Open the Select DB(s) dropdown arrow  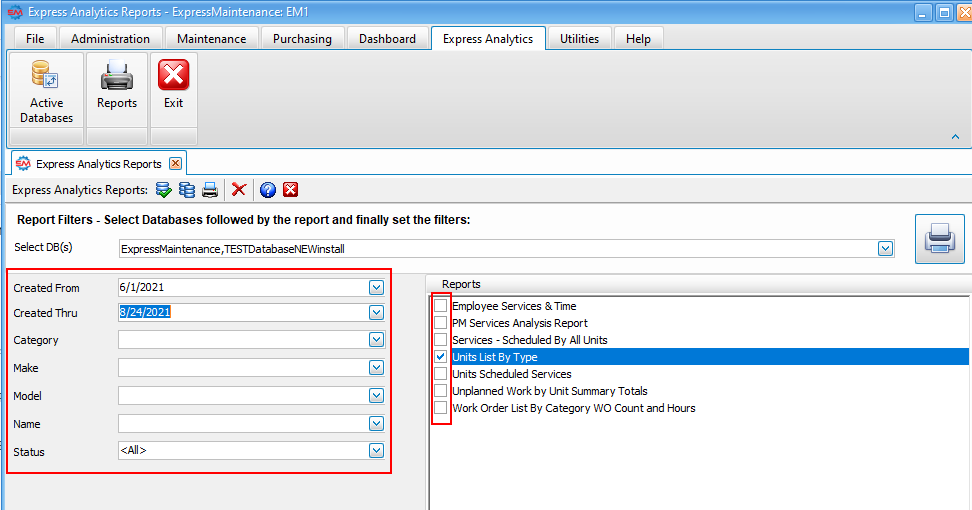pyautogui.click(x=885, y=248)
